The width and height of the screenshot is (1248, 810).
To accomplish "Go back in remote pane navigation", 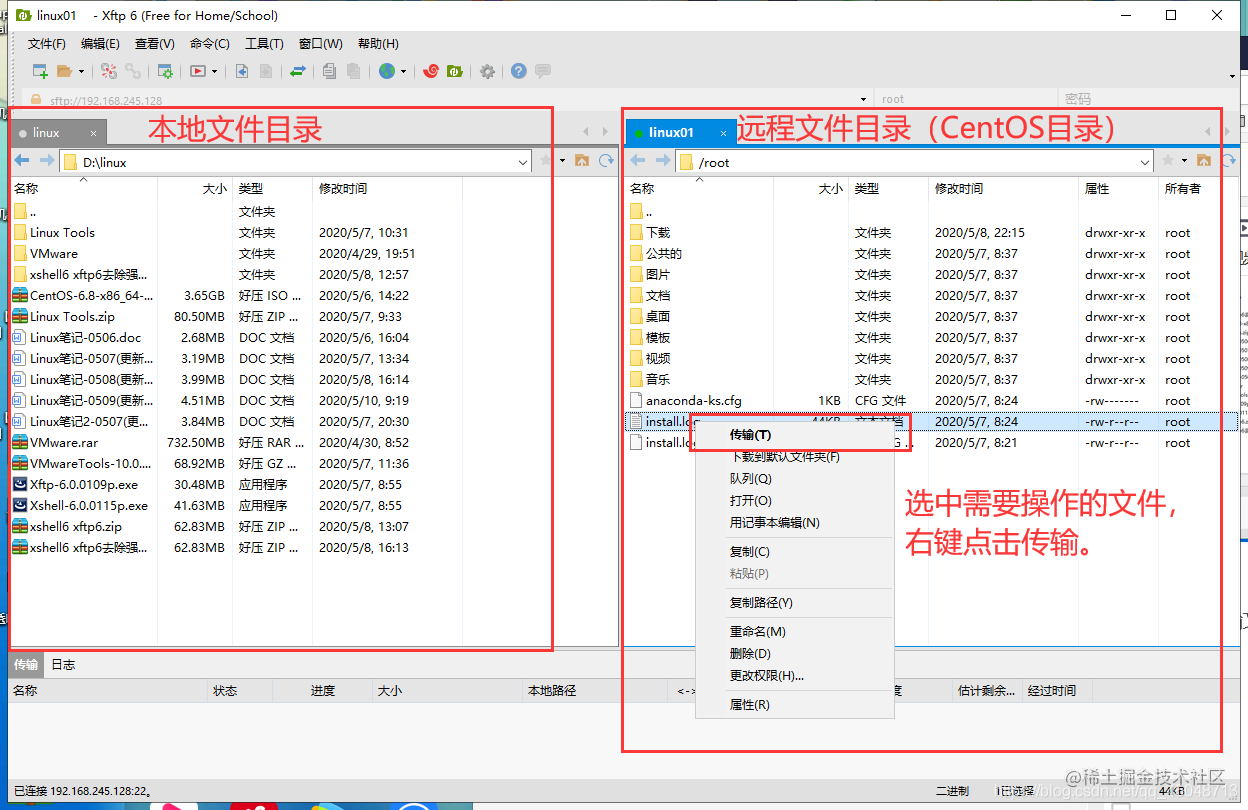I will pos(638,161).
